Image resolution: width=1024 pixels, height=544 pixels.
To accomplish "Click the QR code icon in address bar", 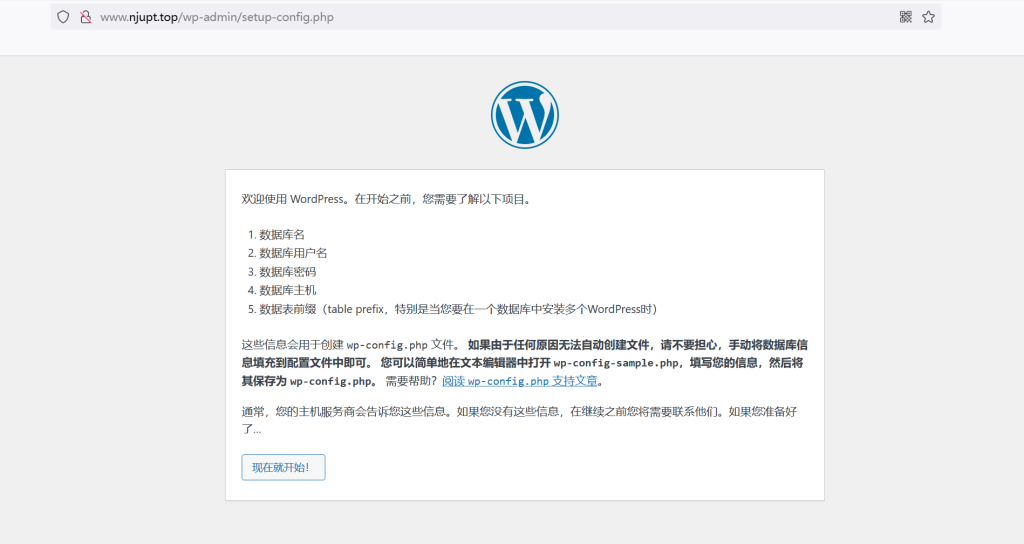I will point(905,17).
